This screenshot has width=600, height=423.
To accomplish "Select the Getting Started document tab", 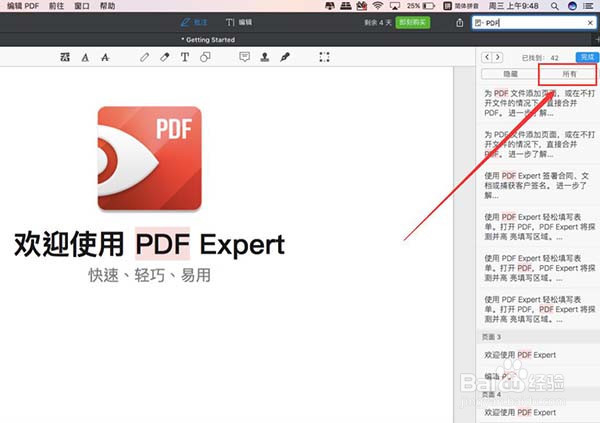I will 208,40.
